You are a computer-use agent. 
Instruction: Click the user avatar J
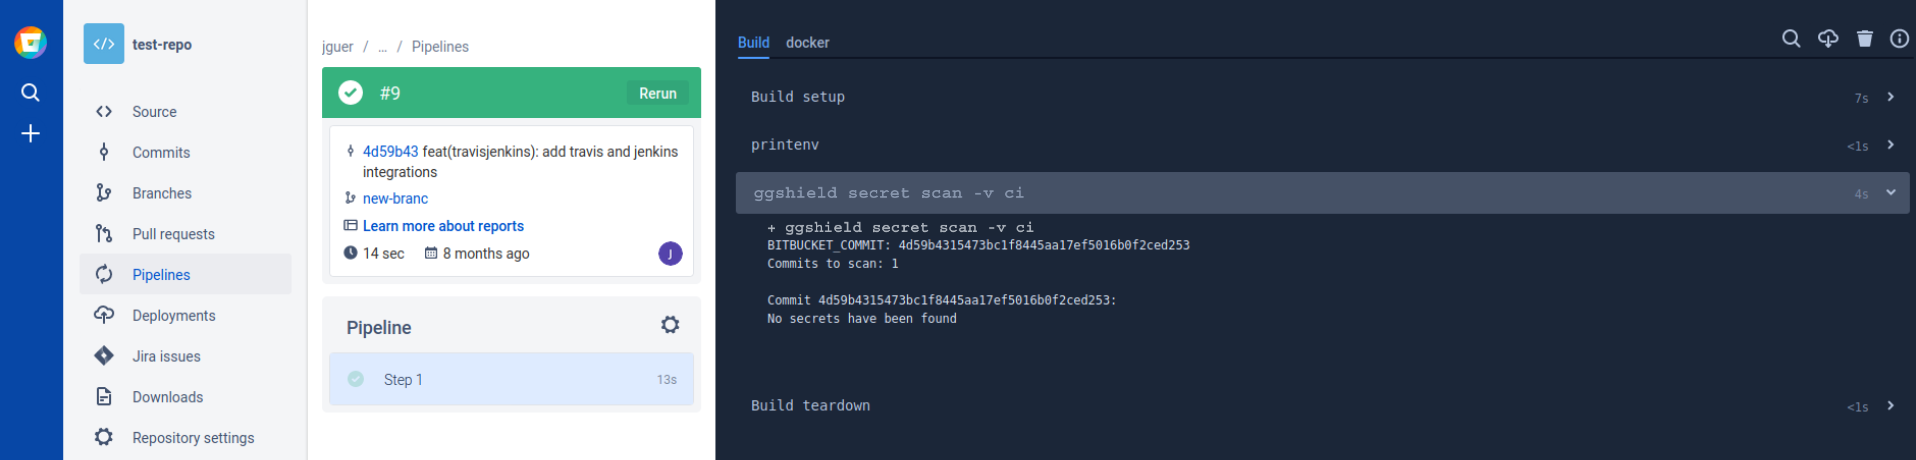click(670, 253)
